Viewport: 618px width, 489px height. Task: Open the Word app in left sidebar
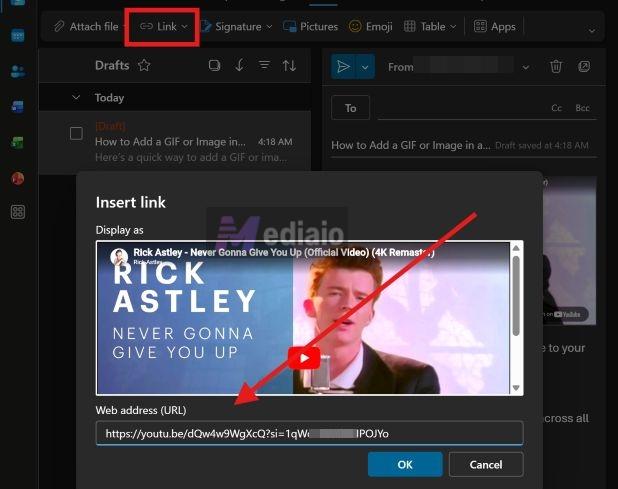(17, 107)
